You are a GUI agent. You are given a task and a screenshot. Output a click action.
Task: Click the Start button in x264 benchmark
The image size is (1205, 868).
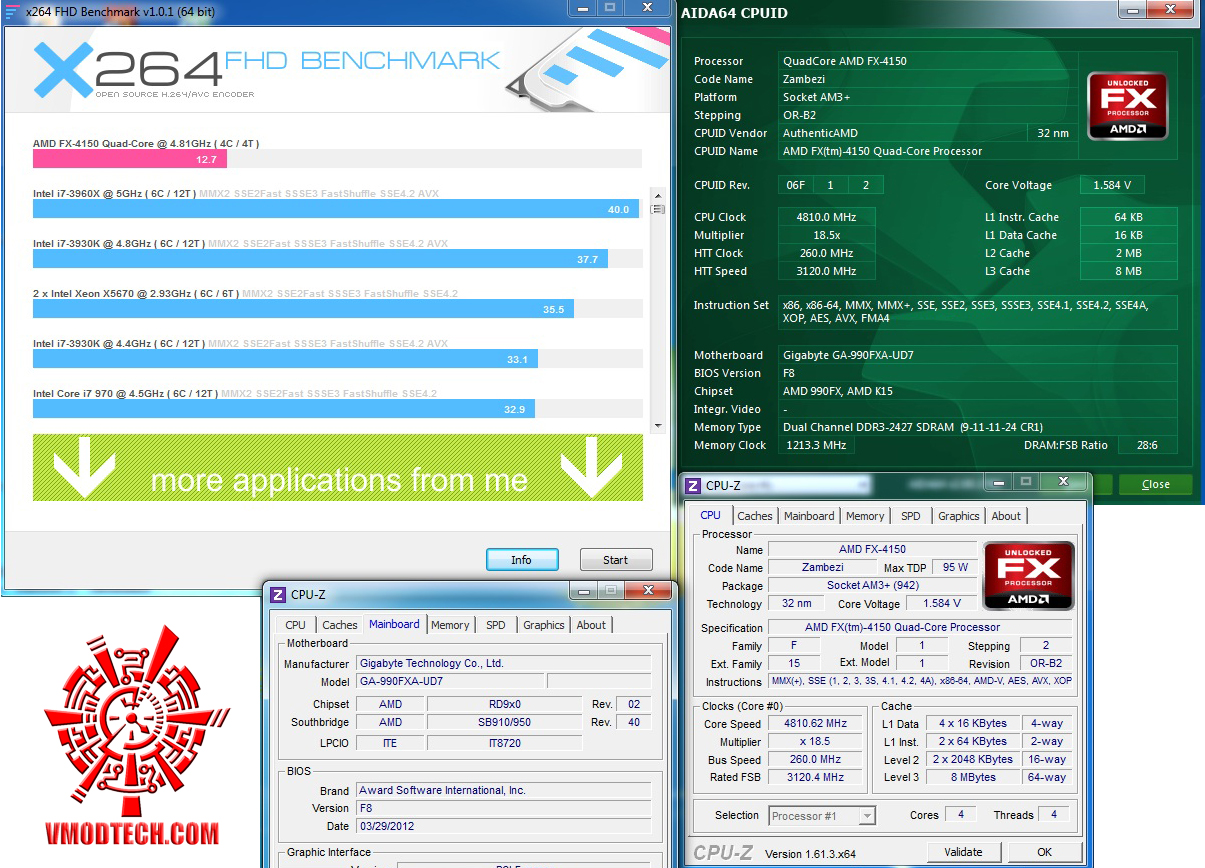tap(616, 560)
